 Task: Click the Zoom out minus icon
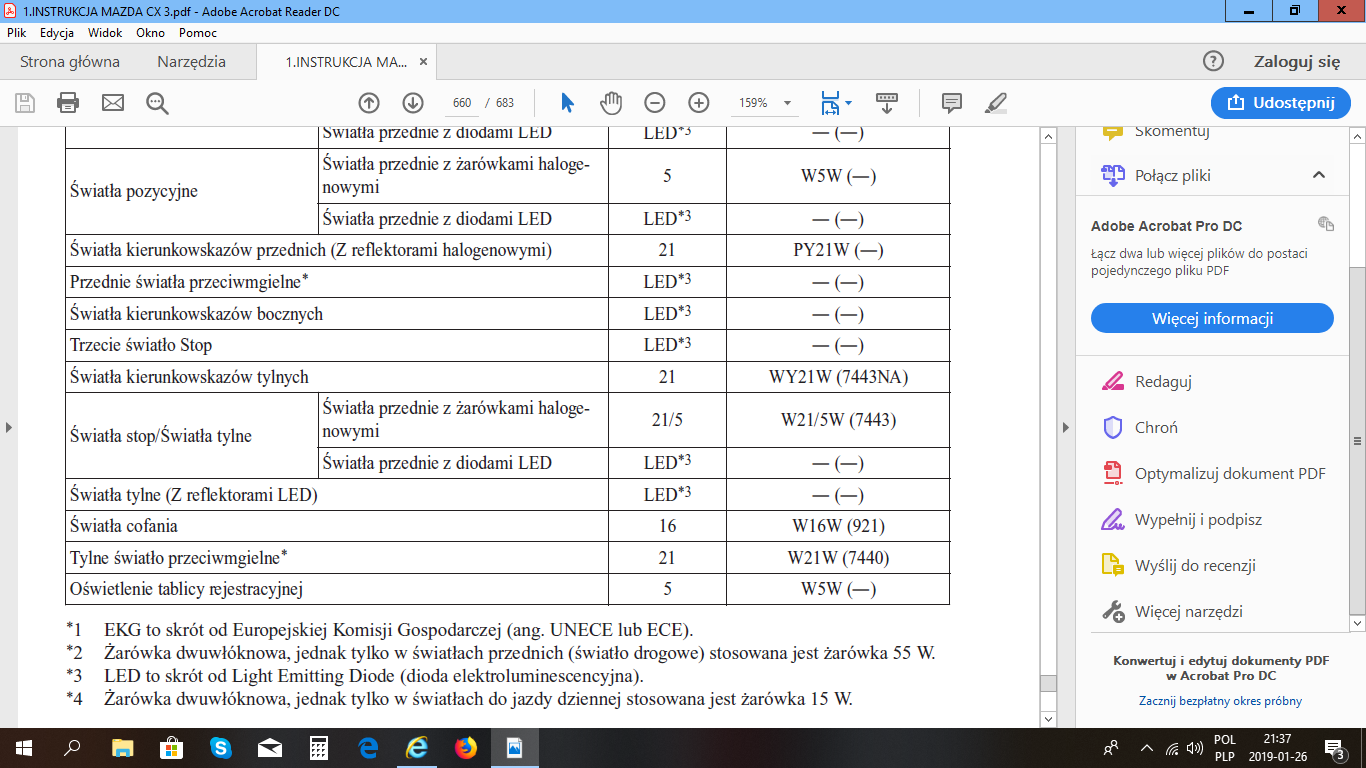(x=654, y=103)
